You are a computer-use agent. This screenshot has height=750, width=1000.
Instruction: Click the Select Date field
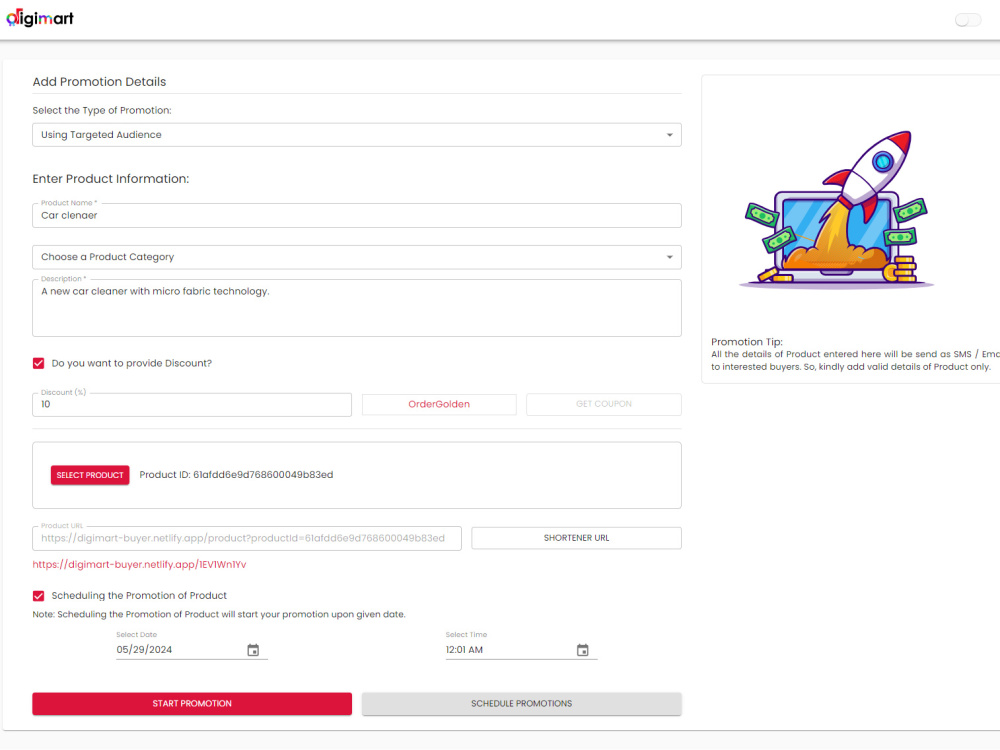[191, 650]
